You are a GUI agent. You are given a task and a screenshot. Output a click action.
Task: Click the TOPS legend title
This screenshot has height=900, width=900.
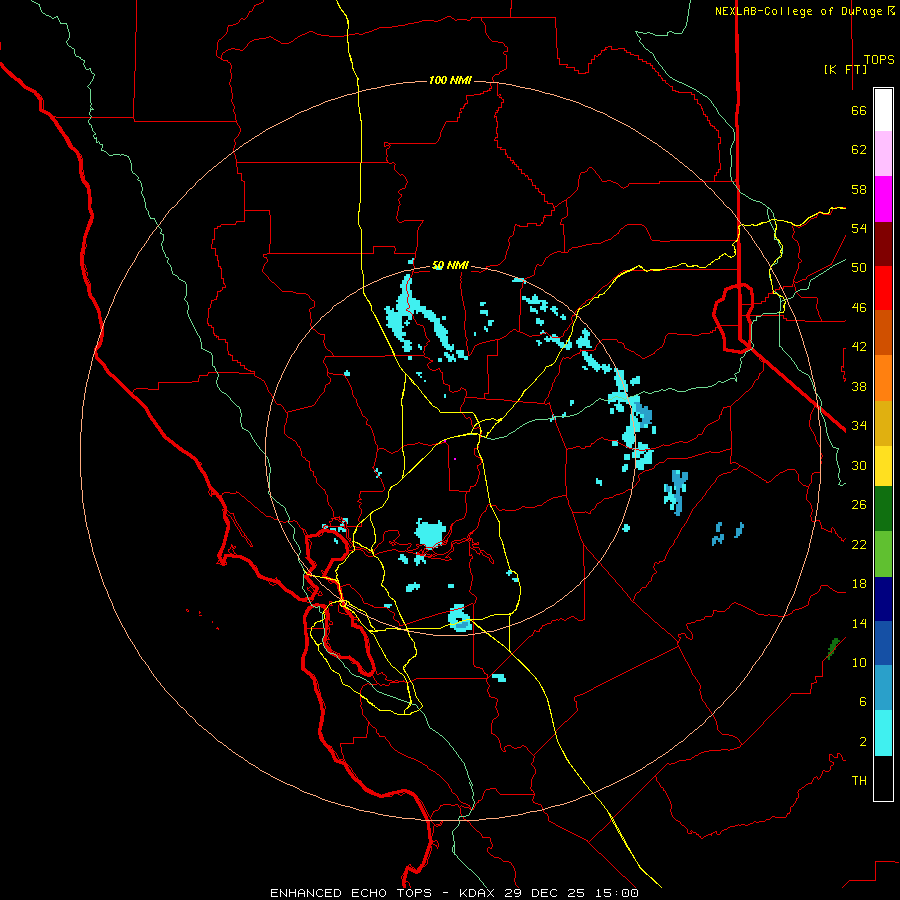tap(879, 59)
